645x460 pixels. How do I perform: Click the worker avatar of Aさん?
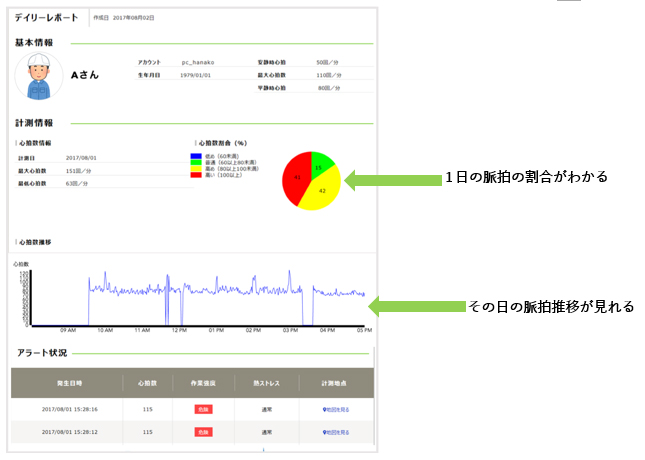(x=42, y=78)
